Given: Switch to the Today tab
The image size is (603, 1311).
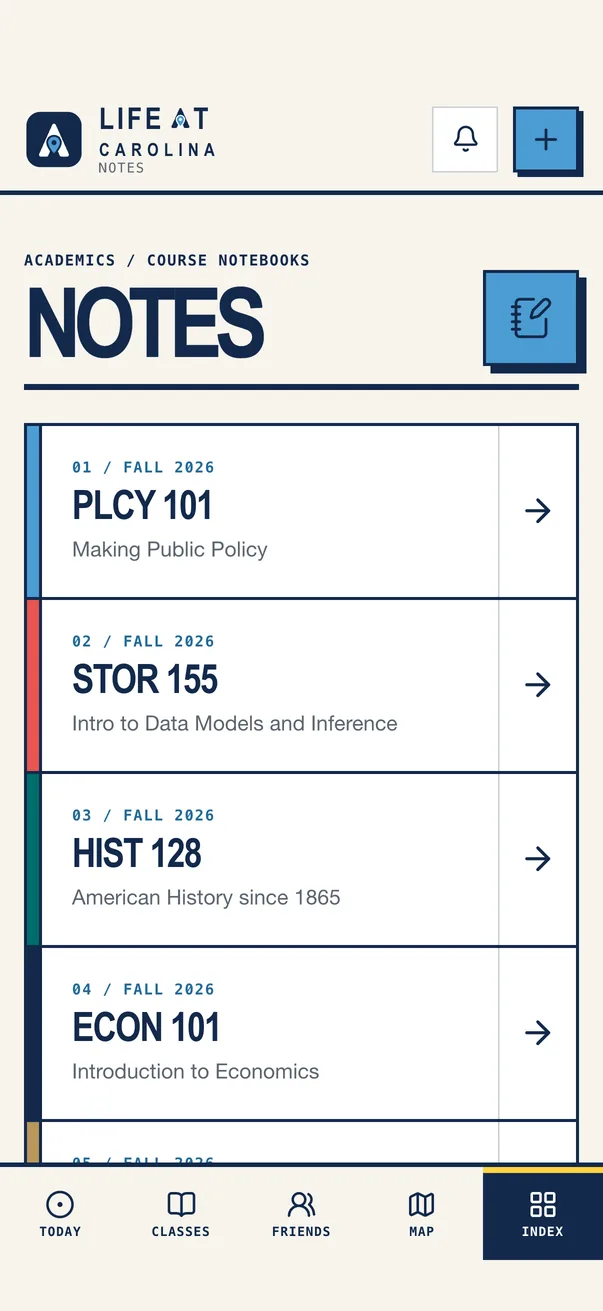Looking at the screenshot, I should pyautogui.click(x=60, y=1214).
